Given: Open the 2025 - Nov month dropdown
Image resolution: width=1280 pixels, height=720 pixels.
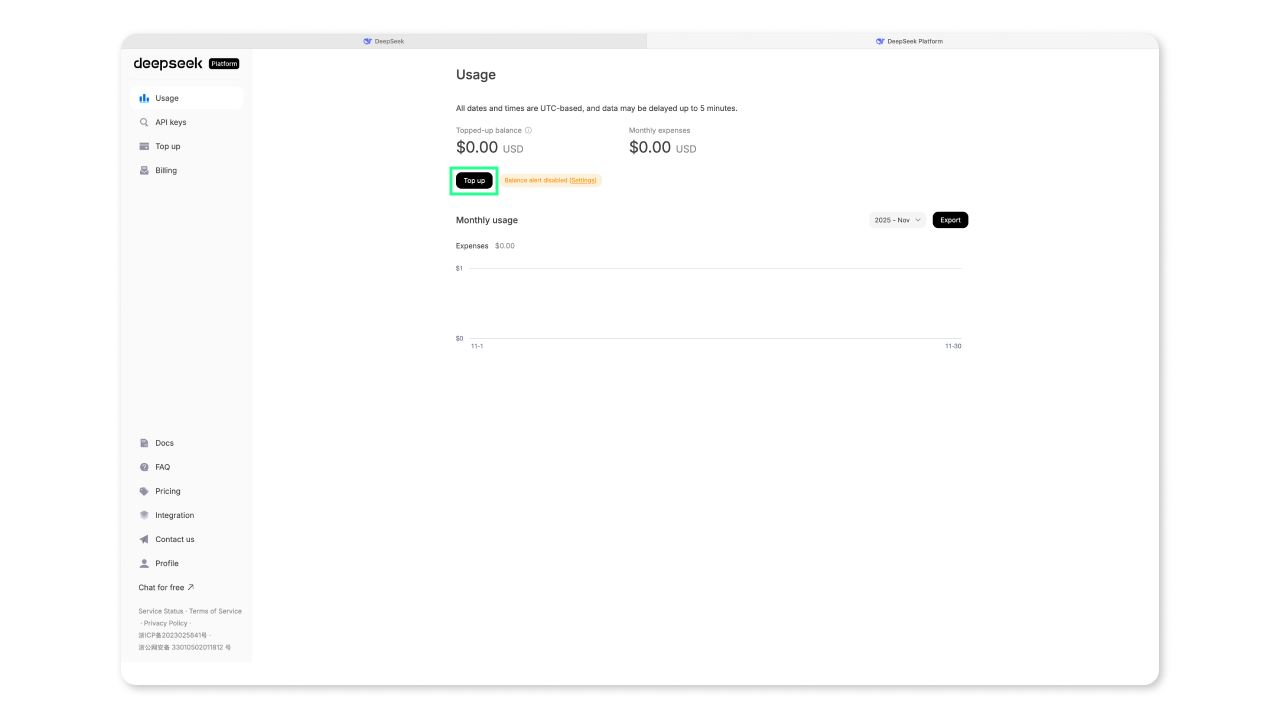Looking at the screenshot, I should pyautogui.click(x=898, y=220).
